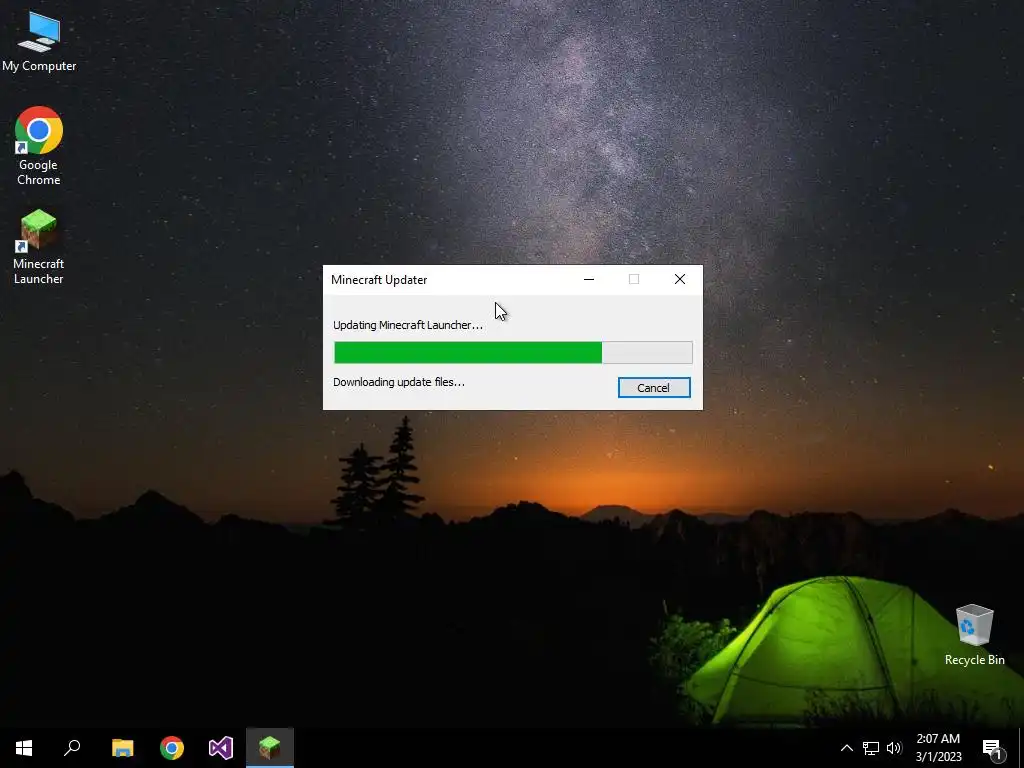Click the Minecraft Updater title text
Screen dimensions: 1024x768
[379, 280]
